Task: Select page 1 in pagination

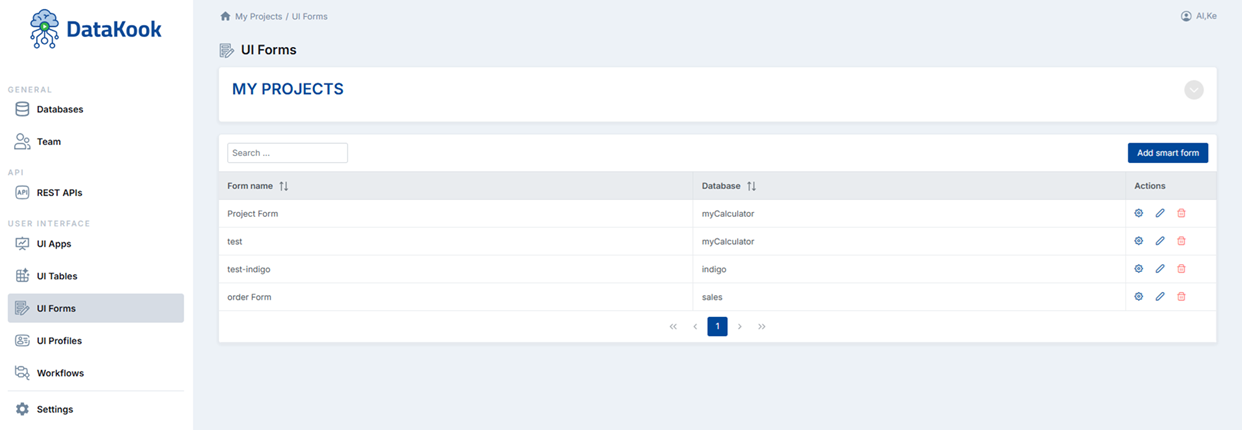Action: point(717,327)
